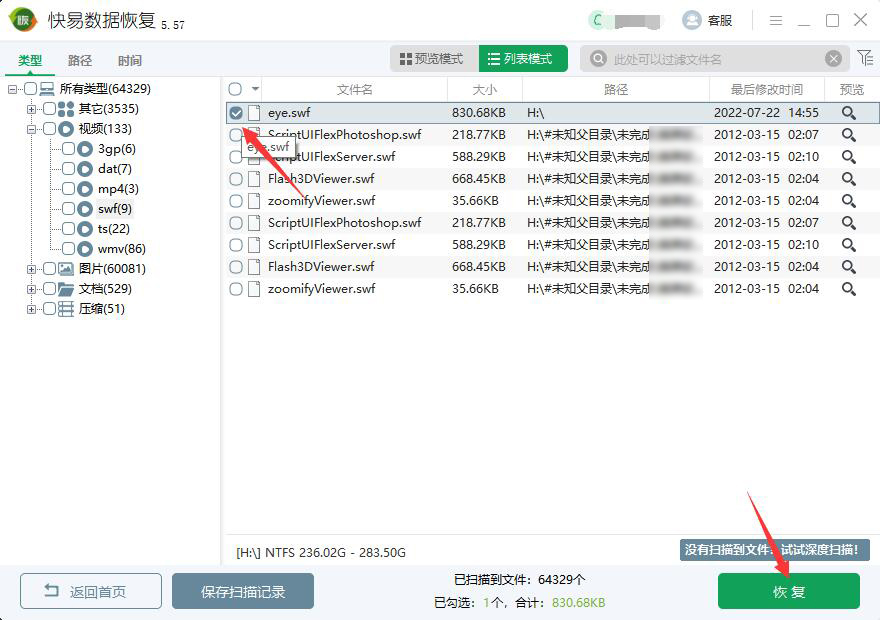Click the 保存扫描记录 button
This screenshot has width=880, height=620.
pyautogui.click(x=243, y=591)
